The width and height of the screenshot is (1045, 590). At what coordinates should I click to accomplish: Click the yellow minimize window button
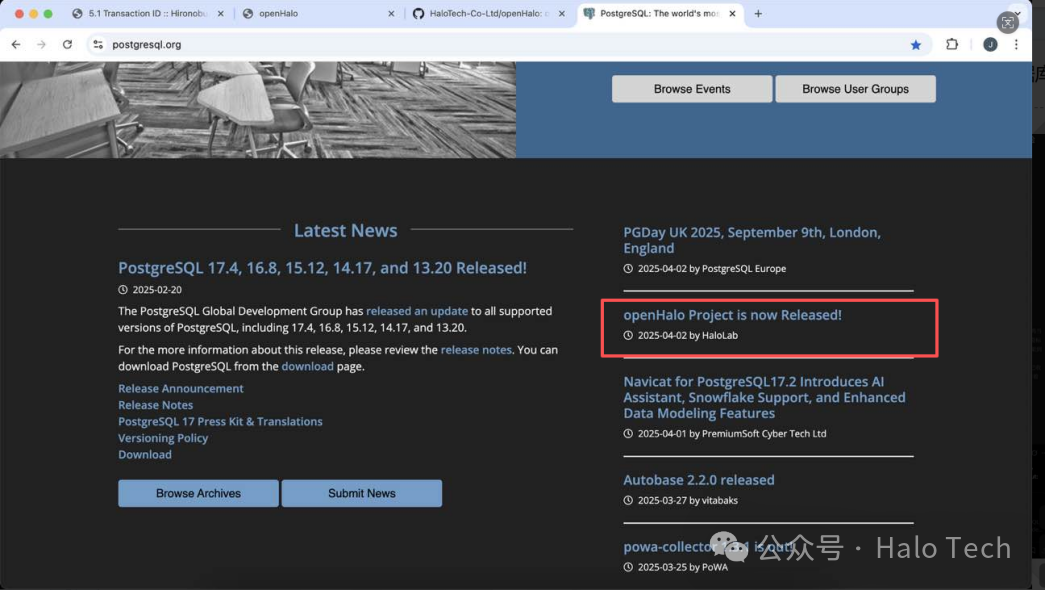(33, 13)
